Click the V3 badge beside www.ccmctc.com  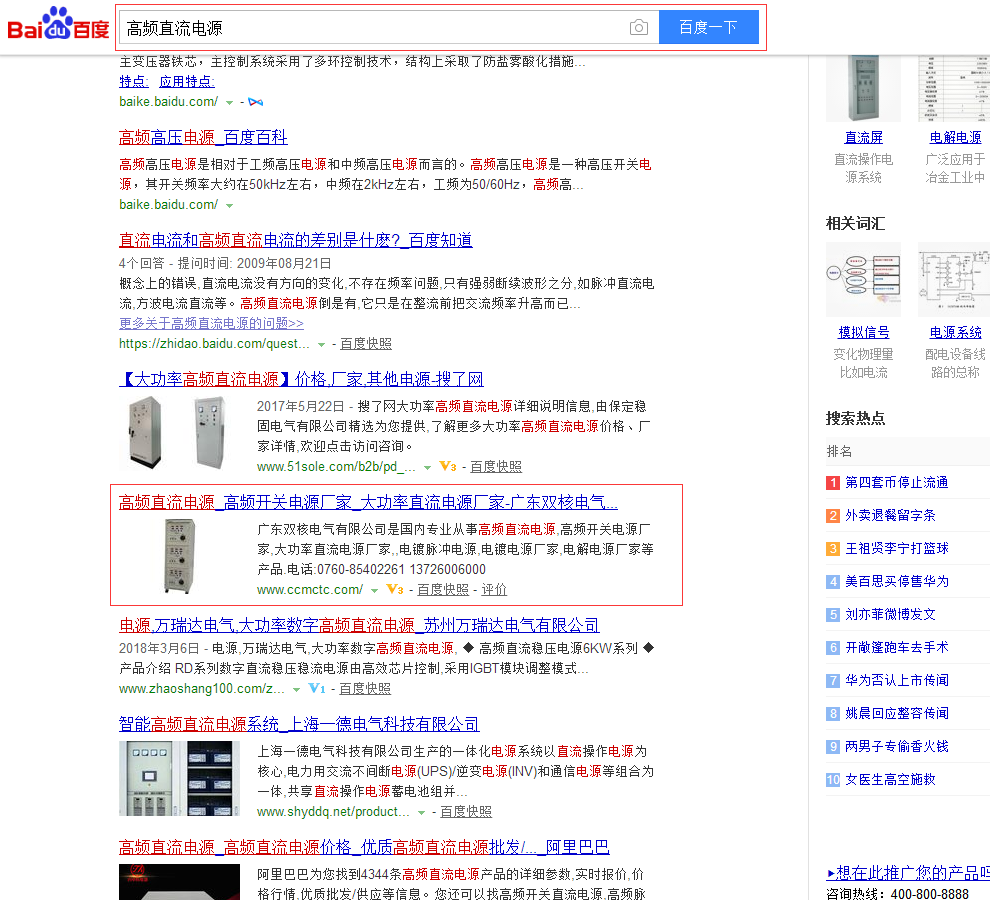(x=395, y=590)
